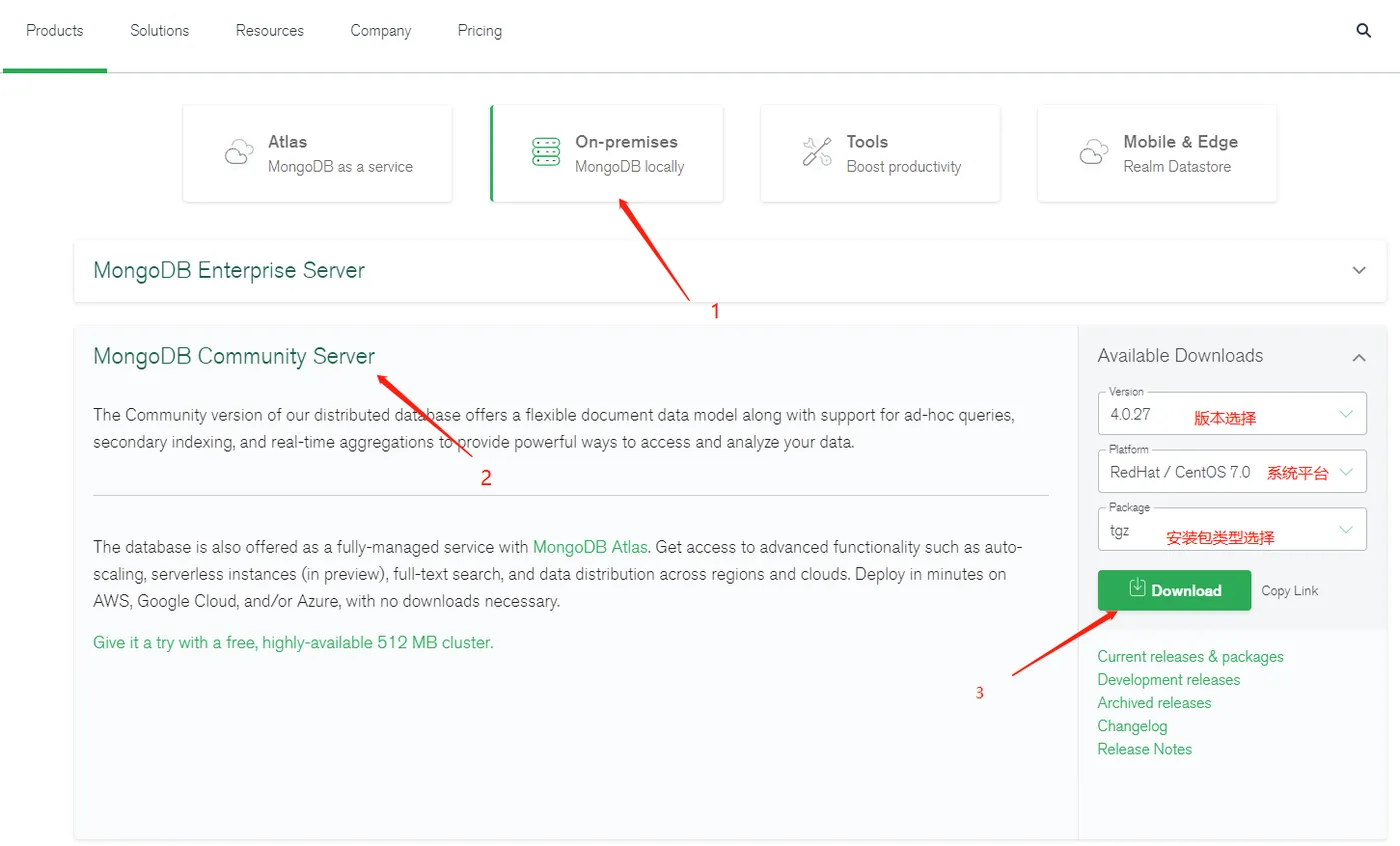Open Archived releases link
Image resolution: width=1400 pixels, height=846 pixels.
pos(1154,703)
